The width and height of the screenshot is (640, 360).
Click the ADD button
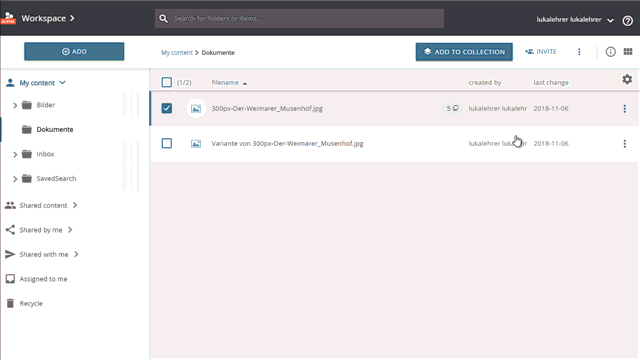coord(74,51)
